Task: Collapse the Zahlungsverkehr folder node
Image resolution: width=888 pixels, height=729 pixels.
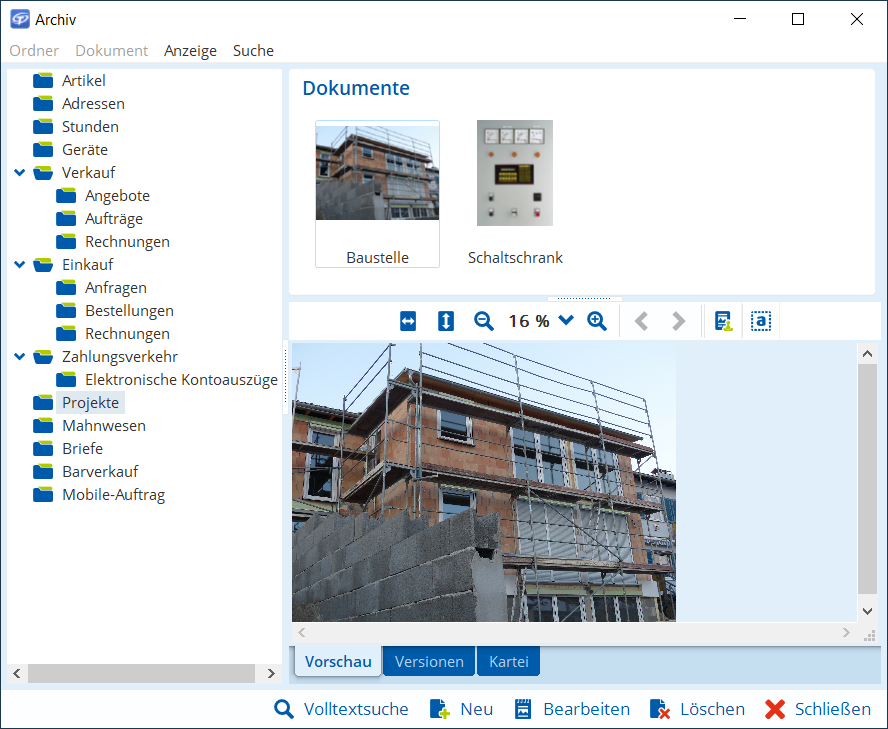Action: [19, 357]
